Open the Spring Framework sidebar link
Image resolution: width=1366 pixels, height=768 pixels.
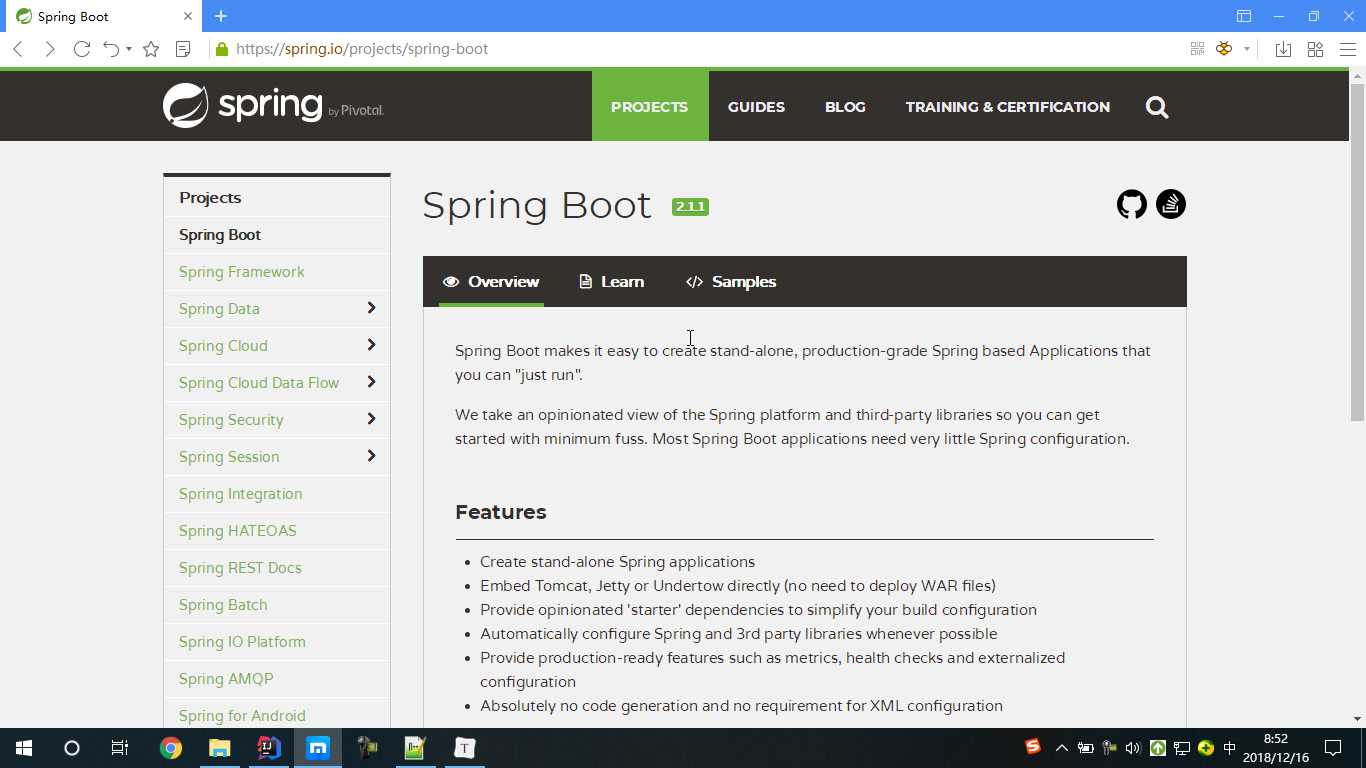(242, 272)
